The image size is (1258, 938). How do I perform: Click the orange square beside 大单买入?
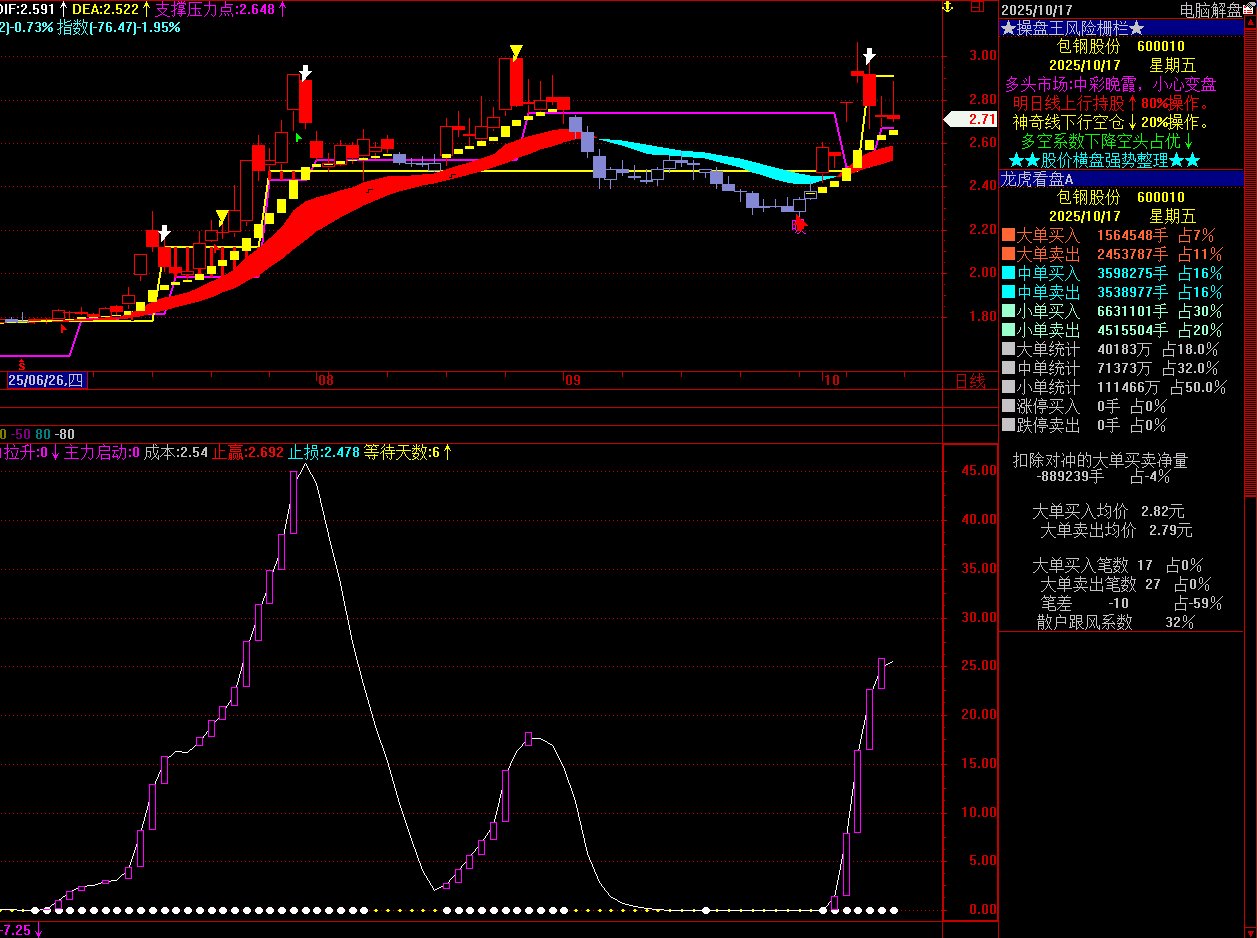[1008, 236]
